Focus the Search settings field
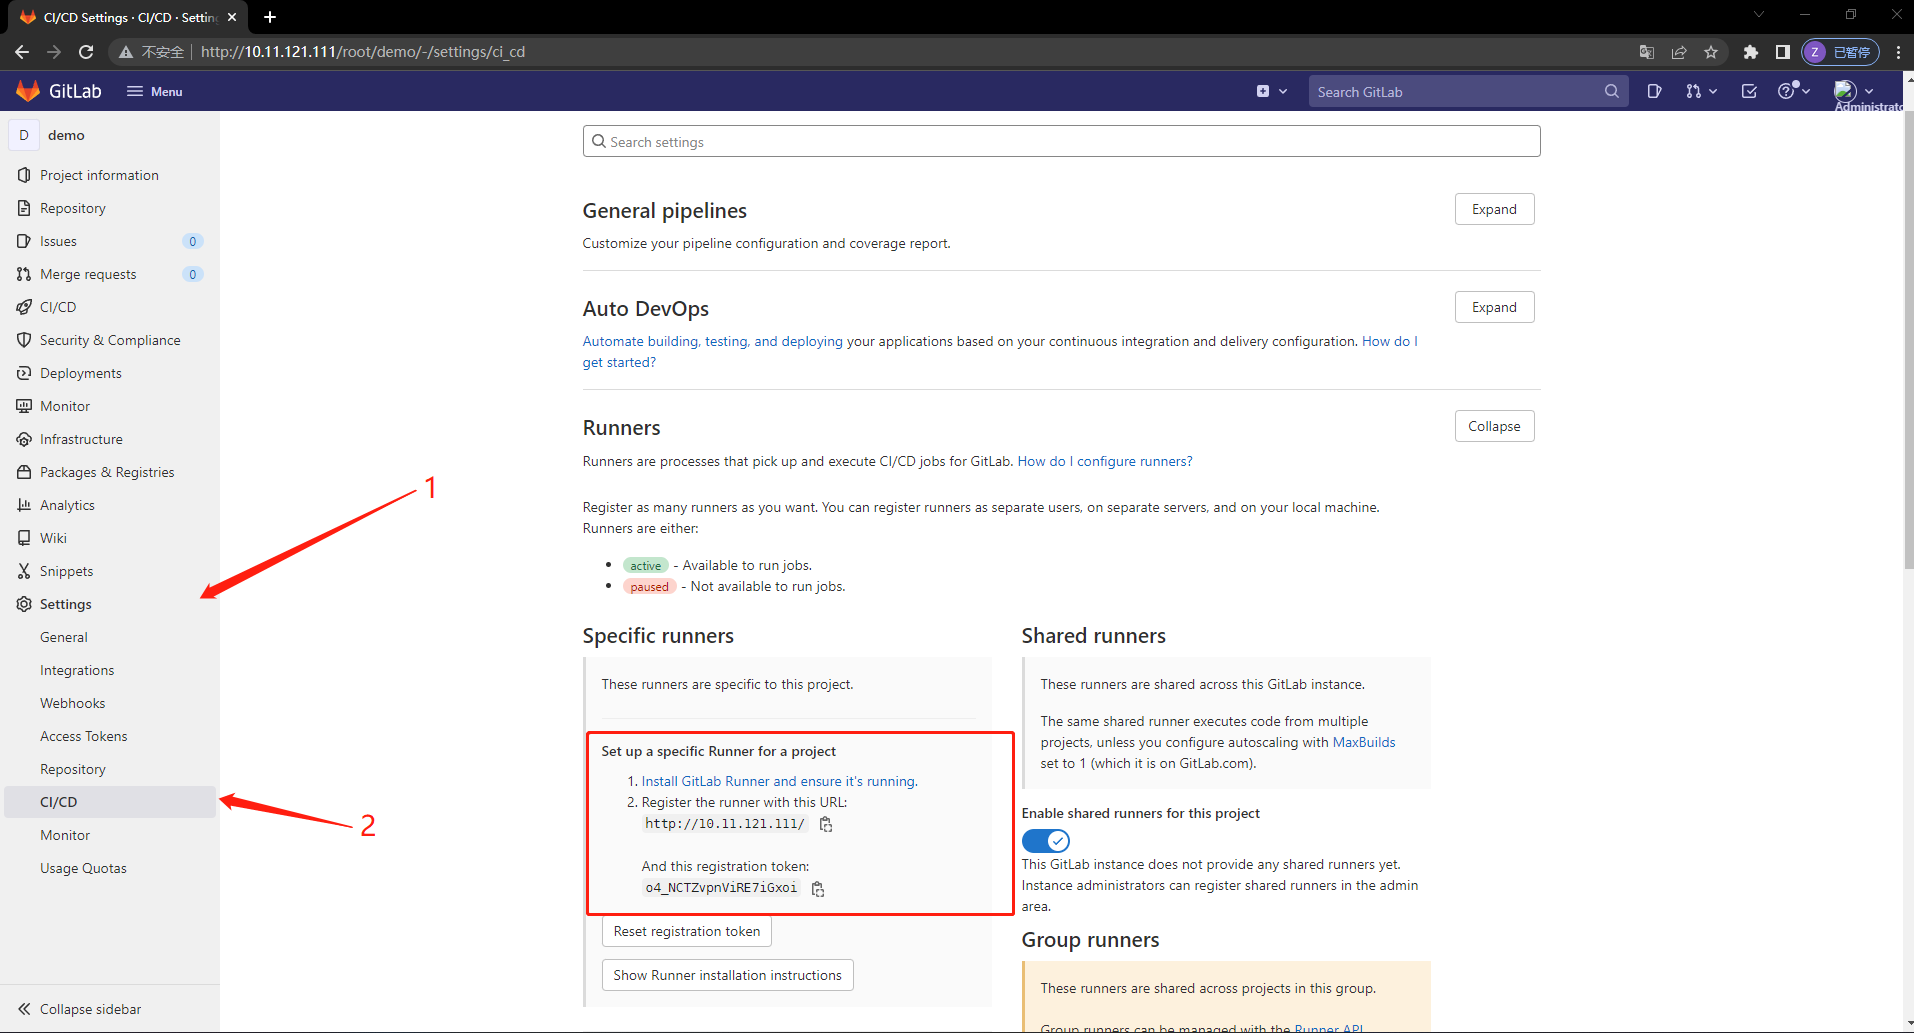 [1061, 141]
